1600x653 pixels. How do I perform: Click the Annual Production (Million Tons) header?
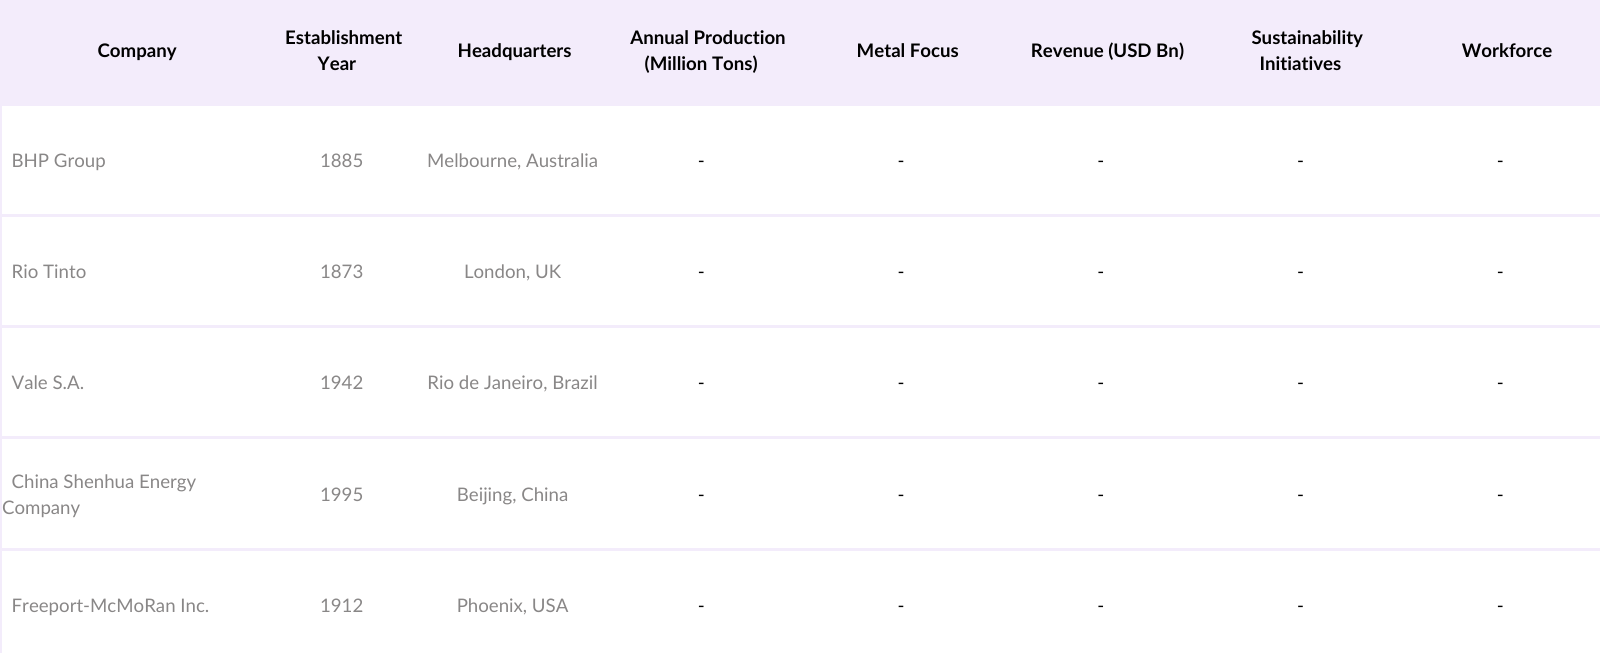[x=707, y=51]
